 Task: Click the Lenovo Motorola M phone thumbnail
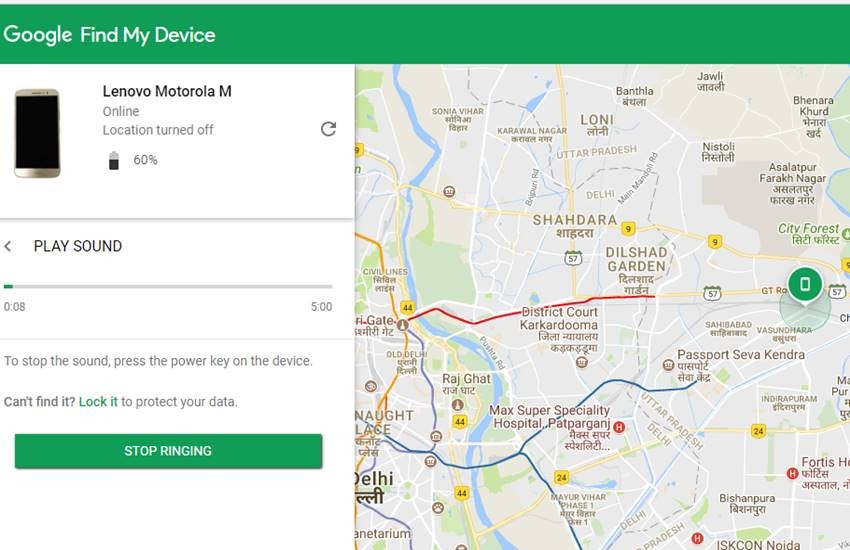(37, 133)
